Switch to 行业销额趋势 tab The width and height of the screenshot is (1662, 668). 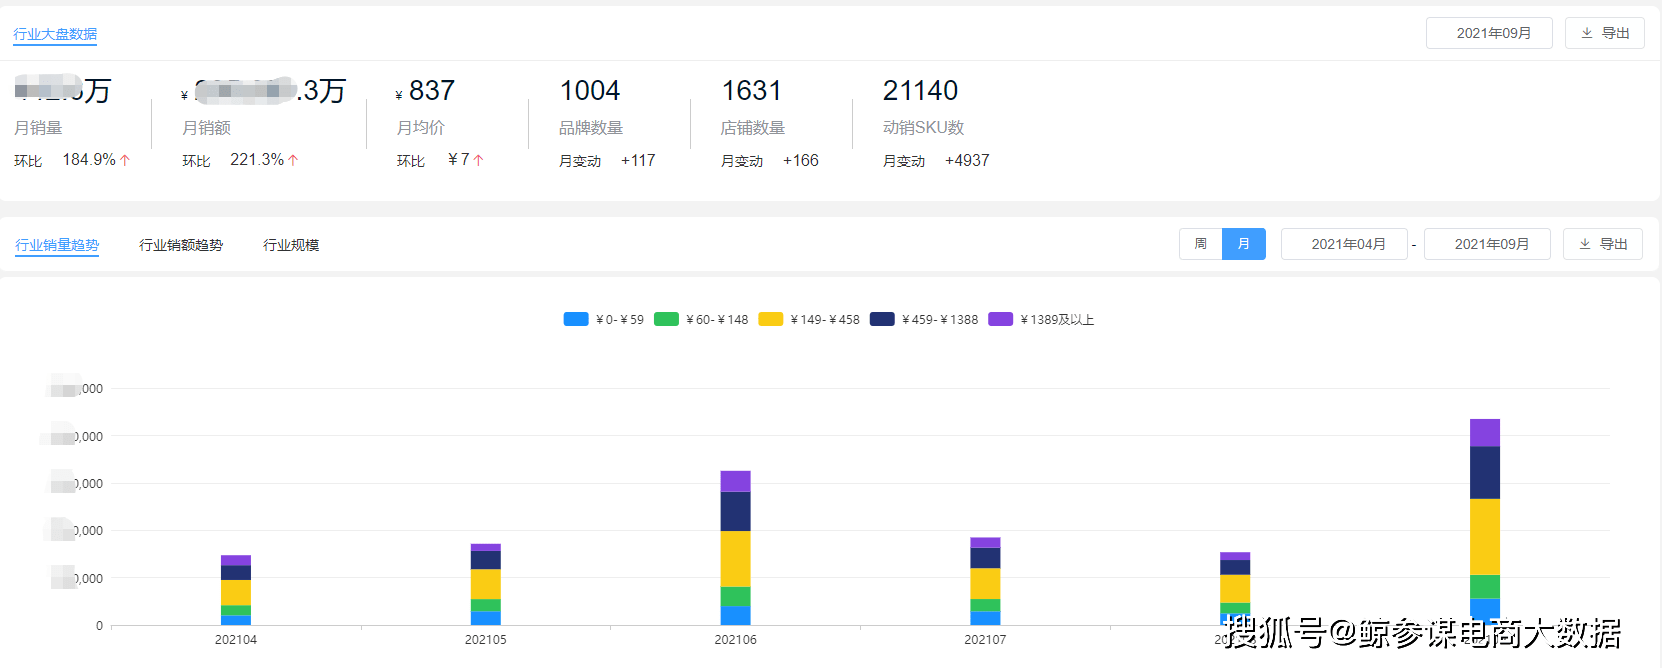coord(181,245)
